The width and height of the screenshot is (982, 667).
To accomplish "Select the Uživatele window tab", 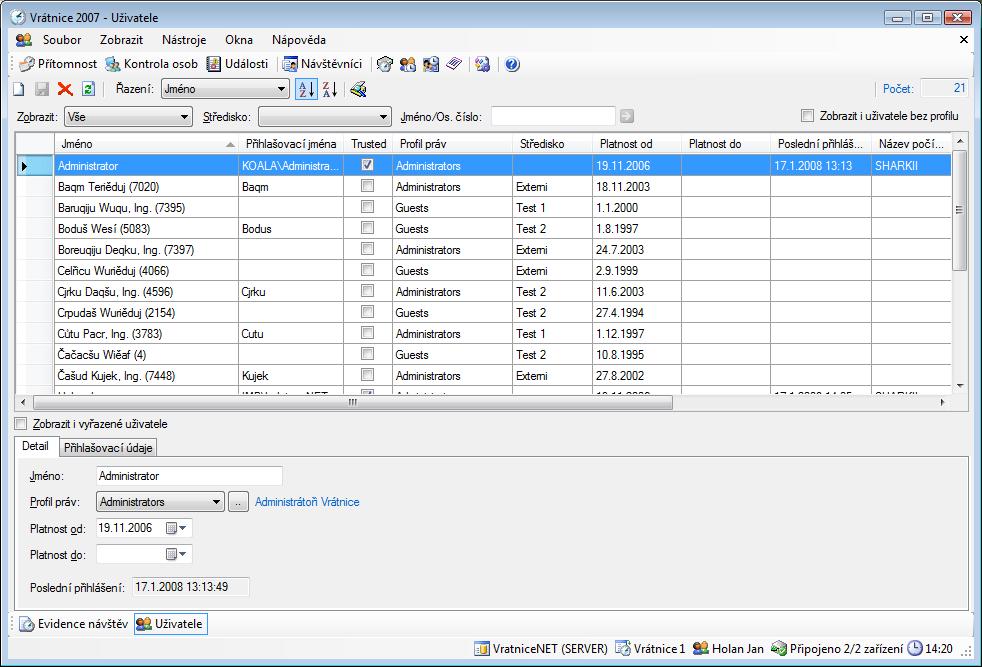I will click(x=170, y=624).
